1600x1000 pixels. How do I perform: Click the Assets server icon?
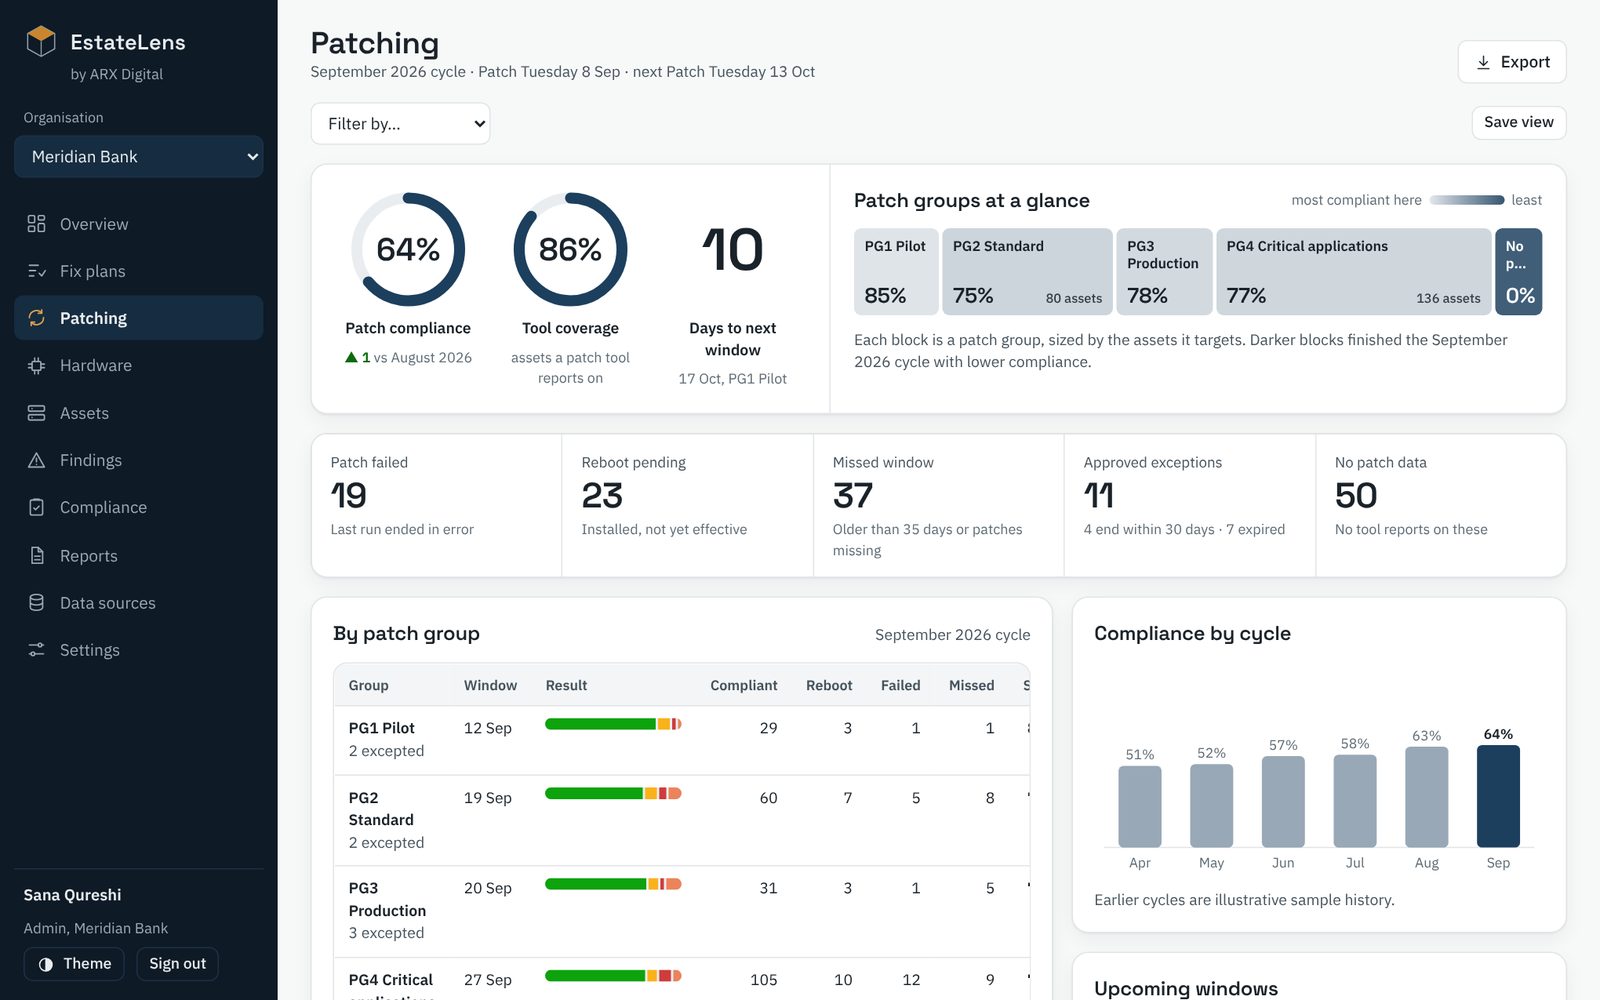(36, 413)
